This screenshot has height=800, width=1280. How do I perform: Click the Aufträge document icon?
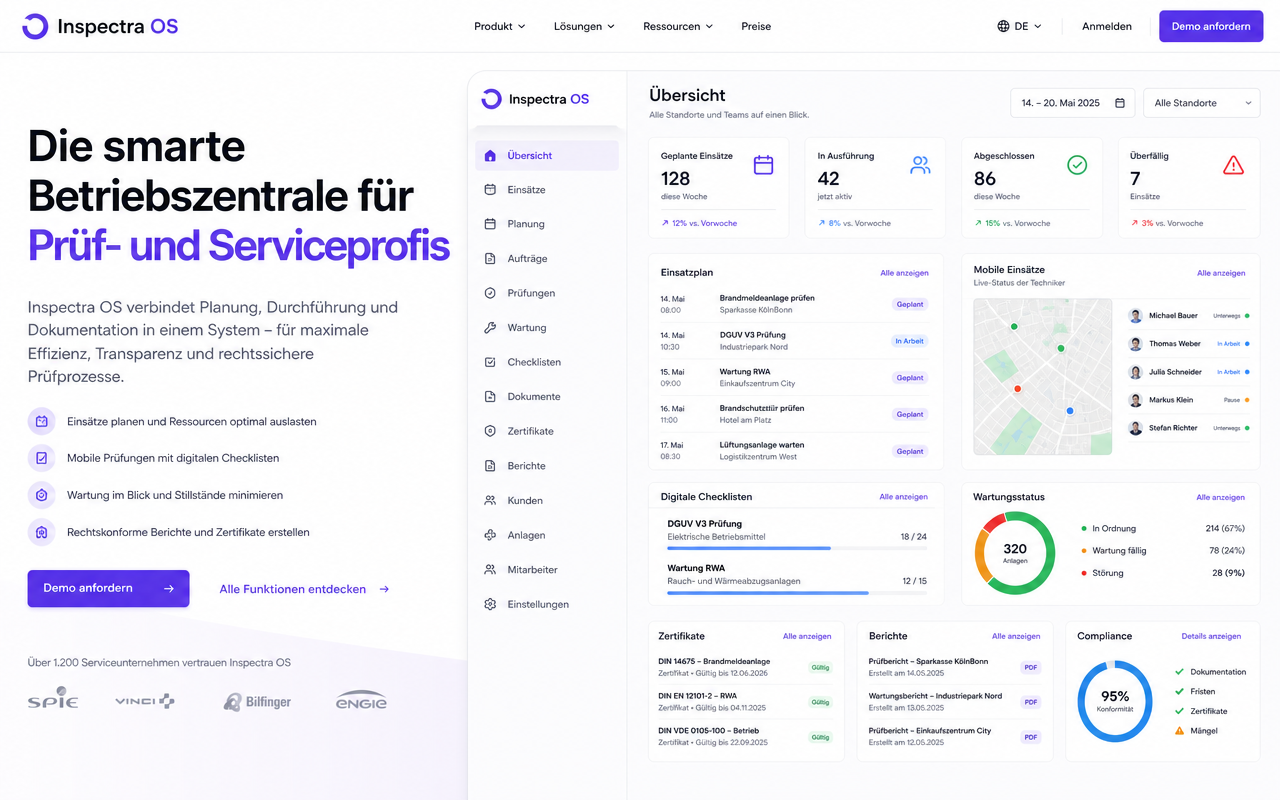click(490, 258)
